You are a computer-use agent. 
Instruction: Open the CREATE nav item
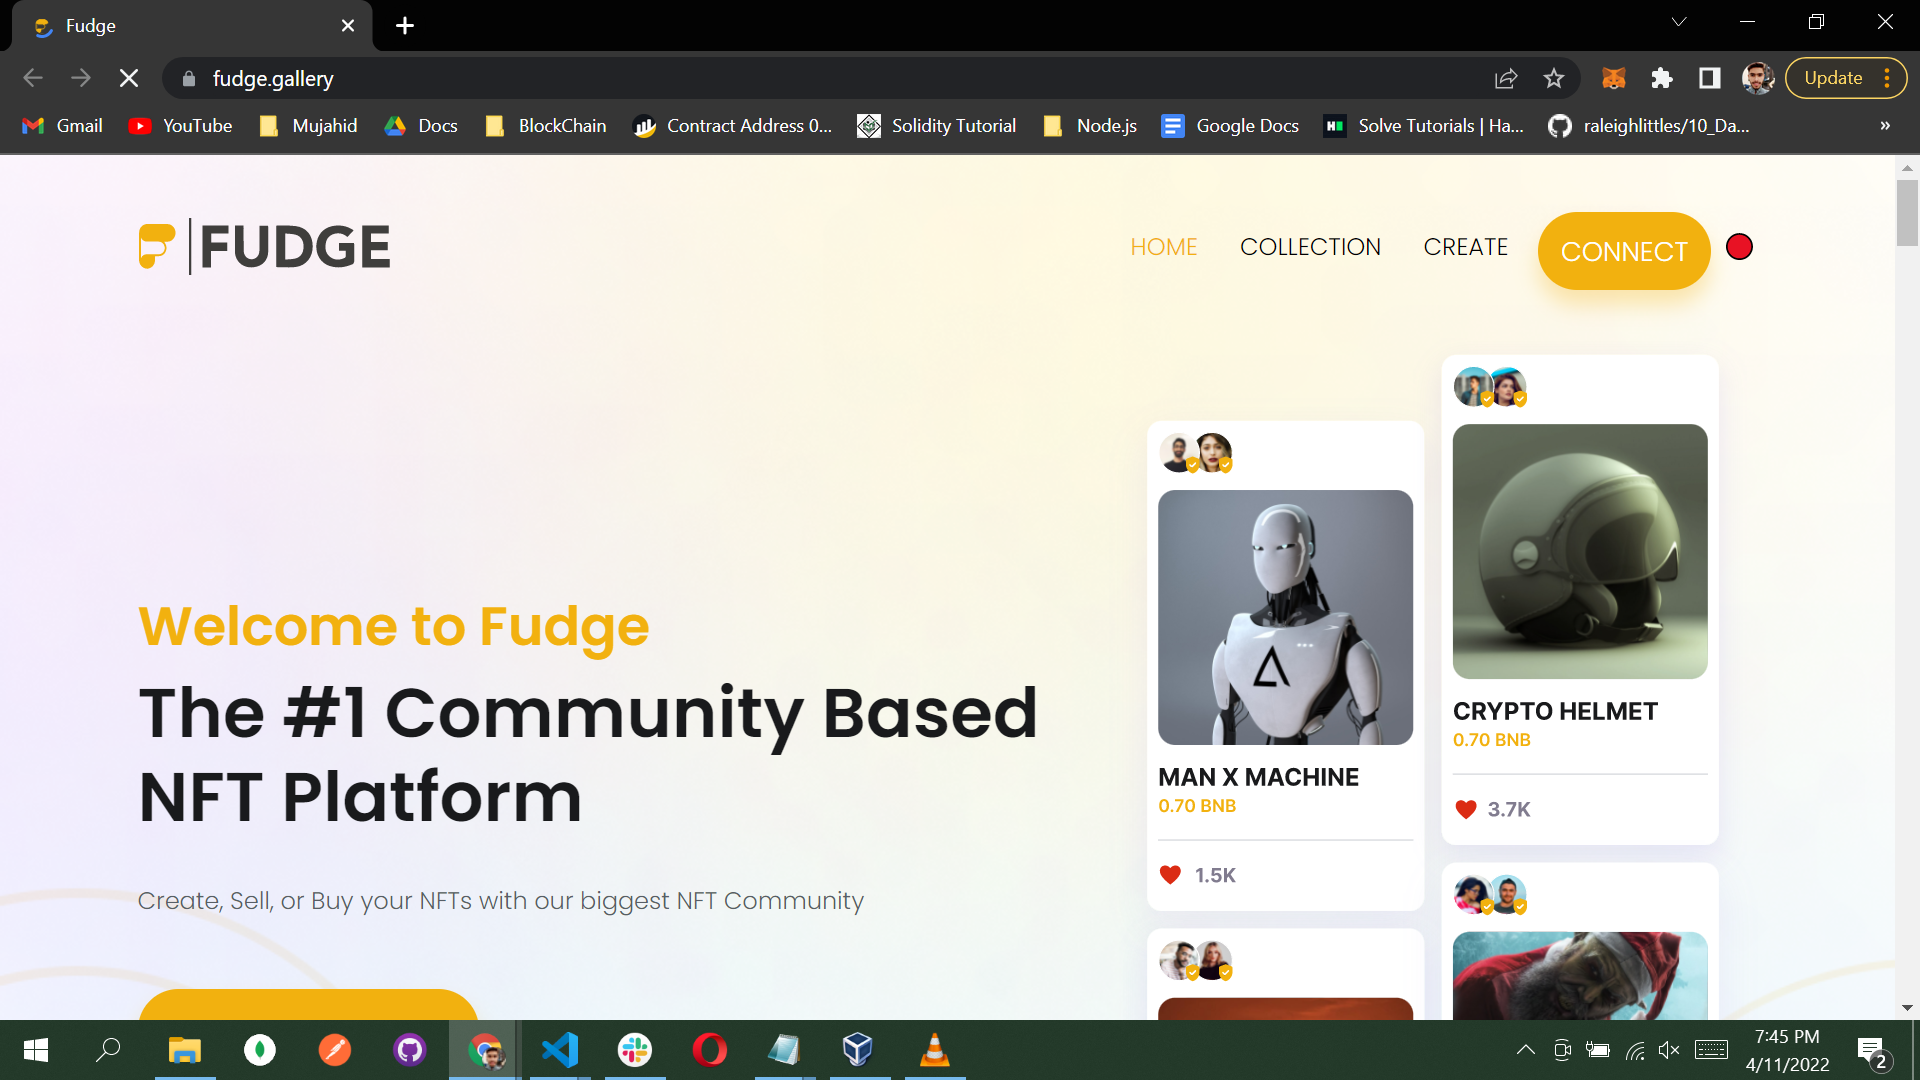[x=1465, y=247]
